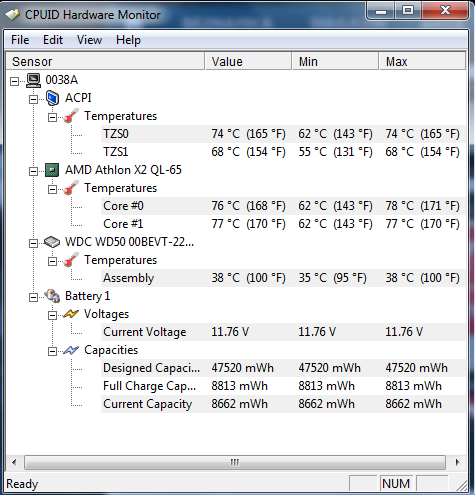
Task: Click the Max column header
Action: point(422,61)
